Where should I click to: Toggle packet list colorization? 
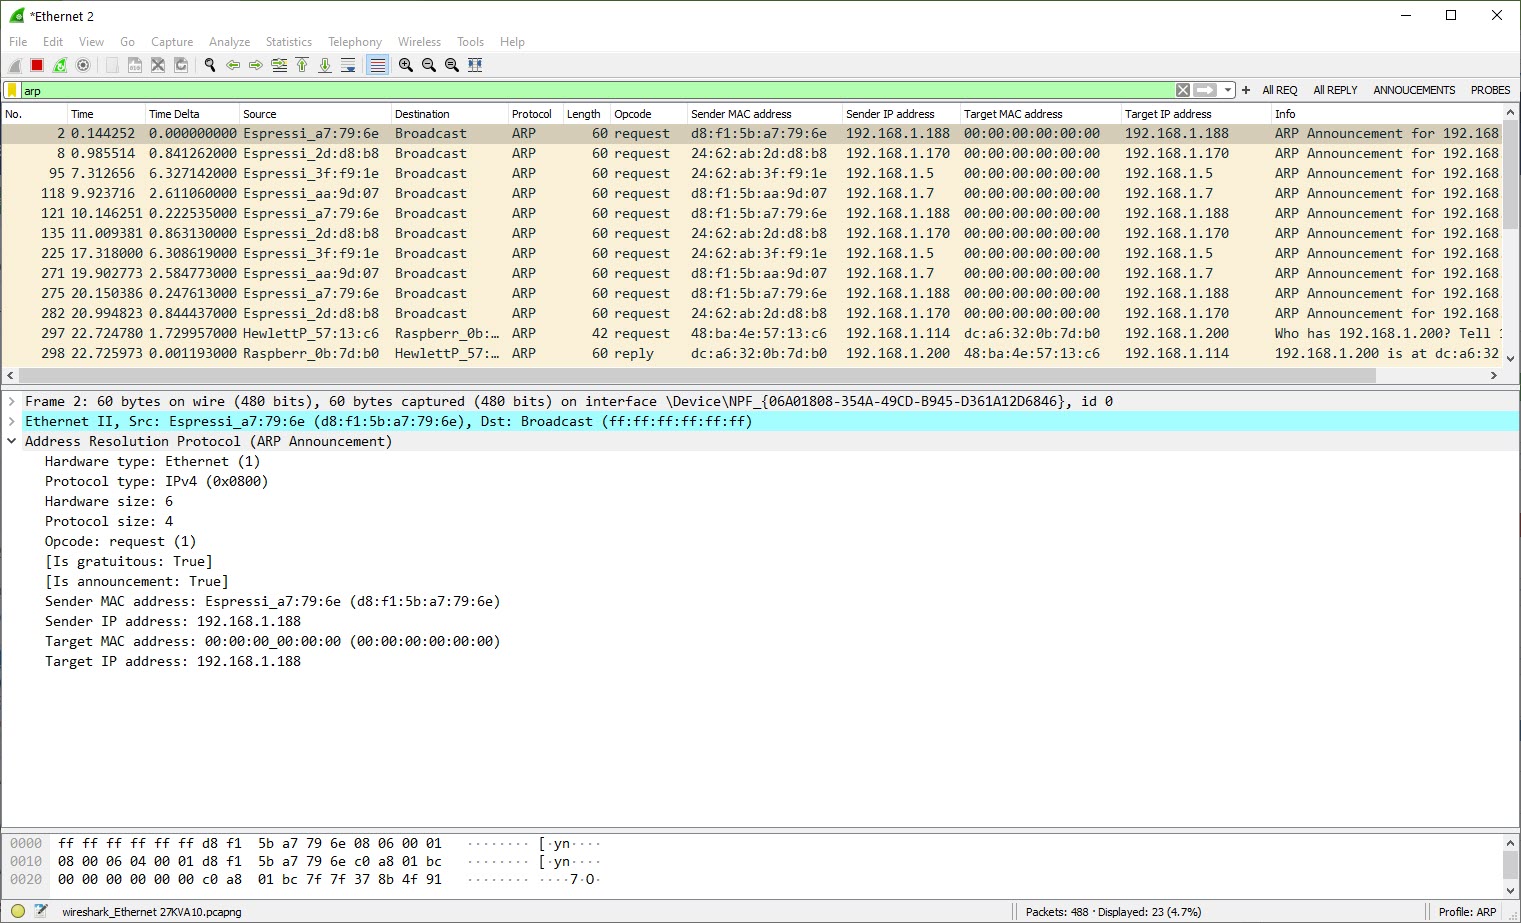[x=376, y=65]
